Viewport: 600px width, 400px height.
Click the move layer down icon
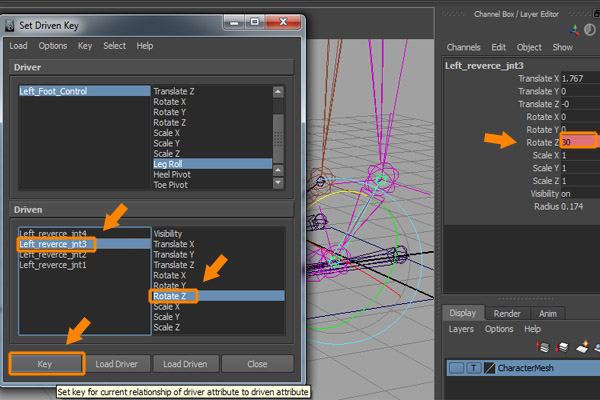(x=562, y=347)
